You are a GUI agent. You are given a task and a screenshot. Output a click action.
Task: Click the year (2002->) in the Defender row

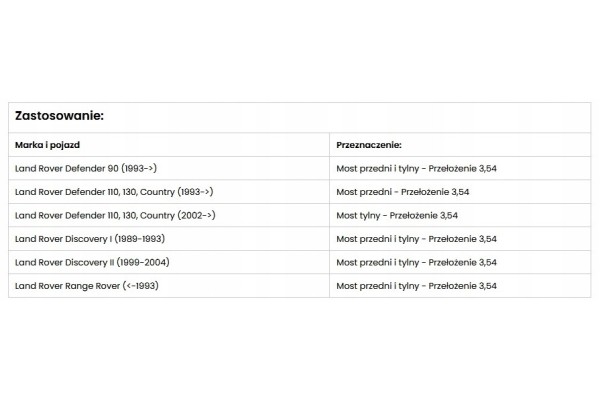196,216
